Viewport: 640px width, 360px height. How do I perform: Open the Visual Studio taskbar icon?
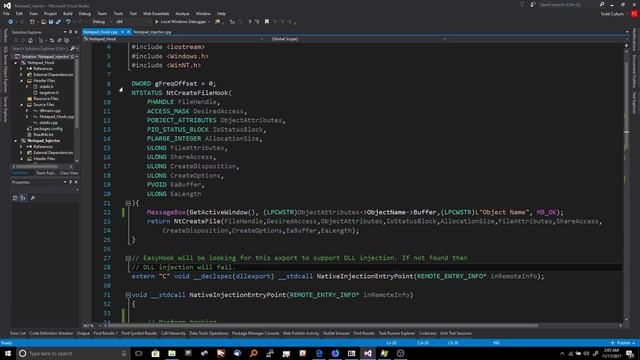(x=368, y=353)
